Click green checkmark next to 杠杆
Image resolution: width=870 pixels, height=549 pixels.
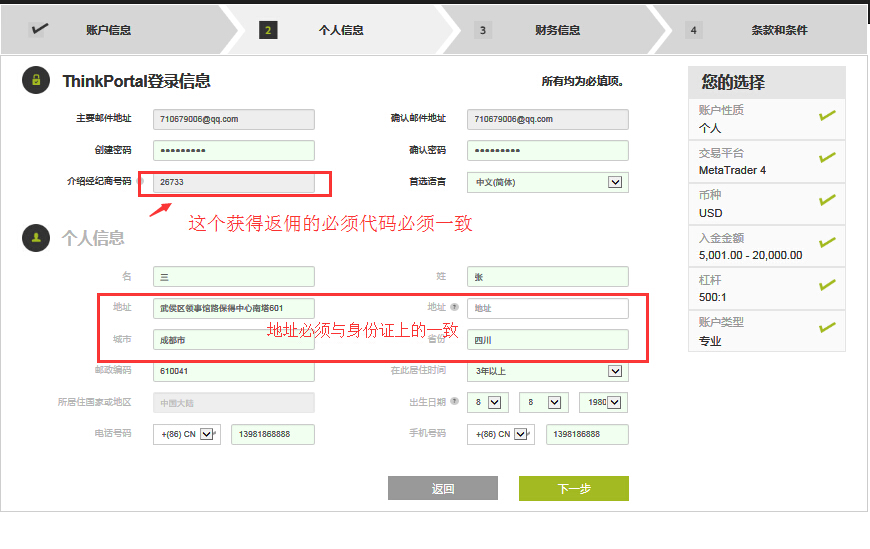click(x=827, y=285)
